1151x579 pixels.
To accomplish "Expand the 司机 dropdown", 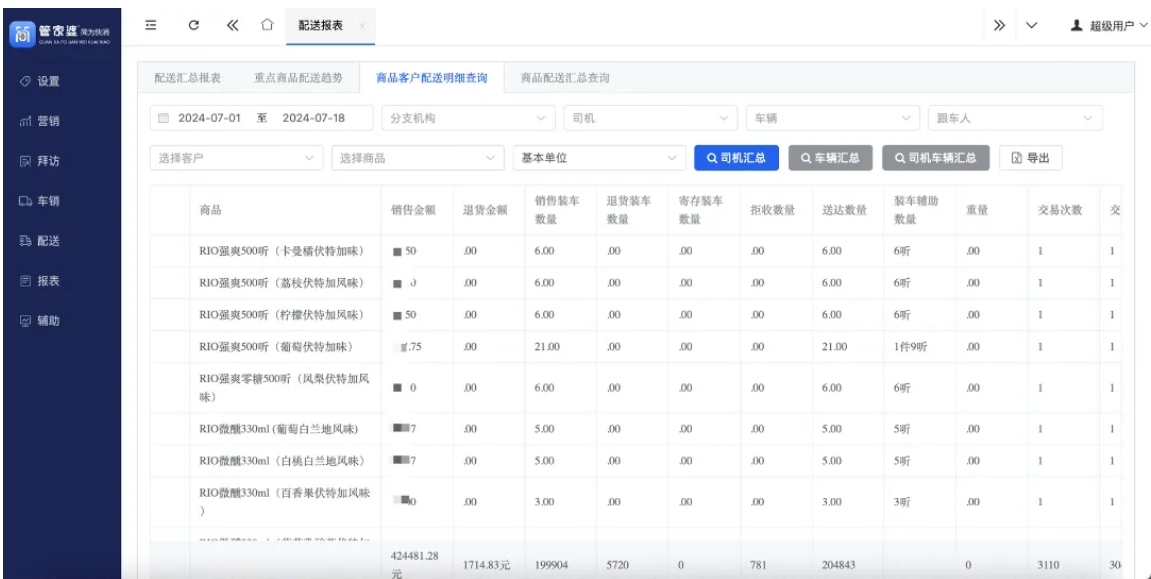I will pos(649,118).
